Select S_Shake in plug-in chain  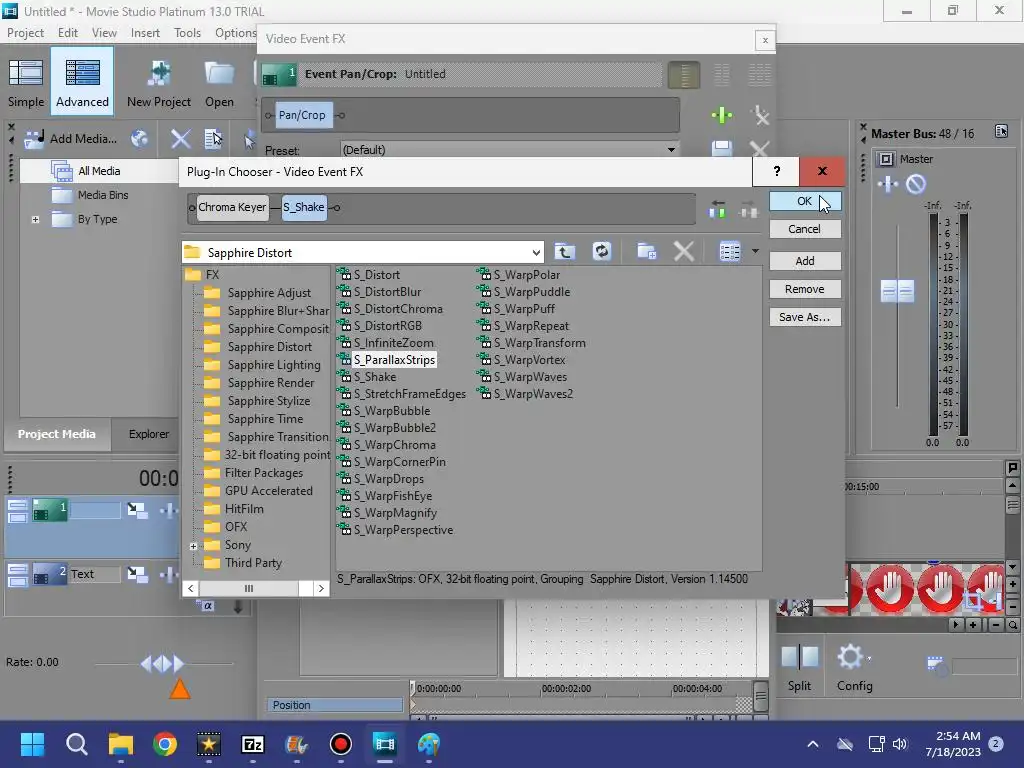point(304,207)
